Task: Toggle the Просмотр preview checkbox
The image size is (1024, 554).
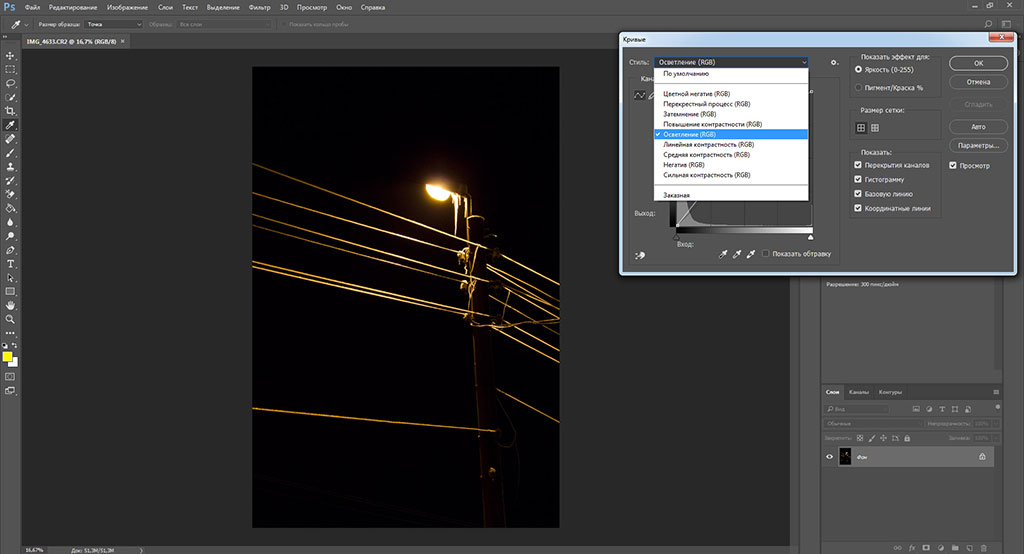Action: click(953, 165)
